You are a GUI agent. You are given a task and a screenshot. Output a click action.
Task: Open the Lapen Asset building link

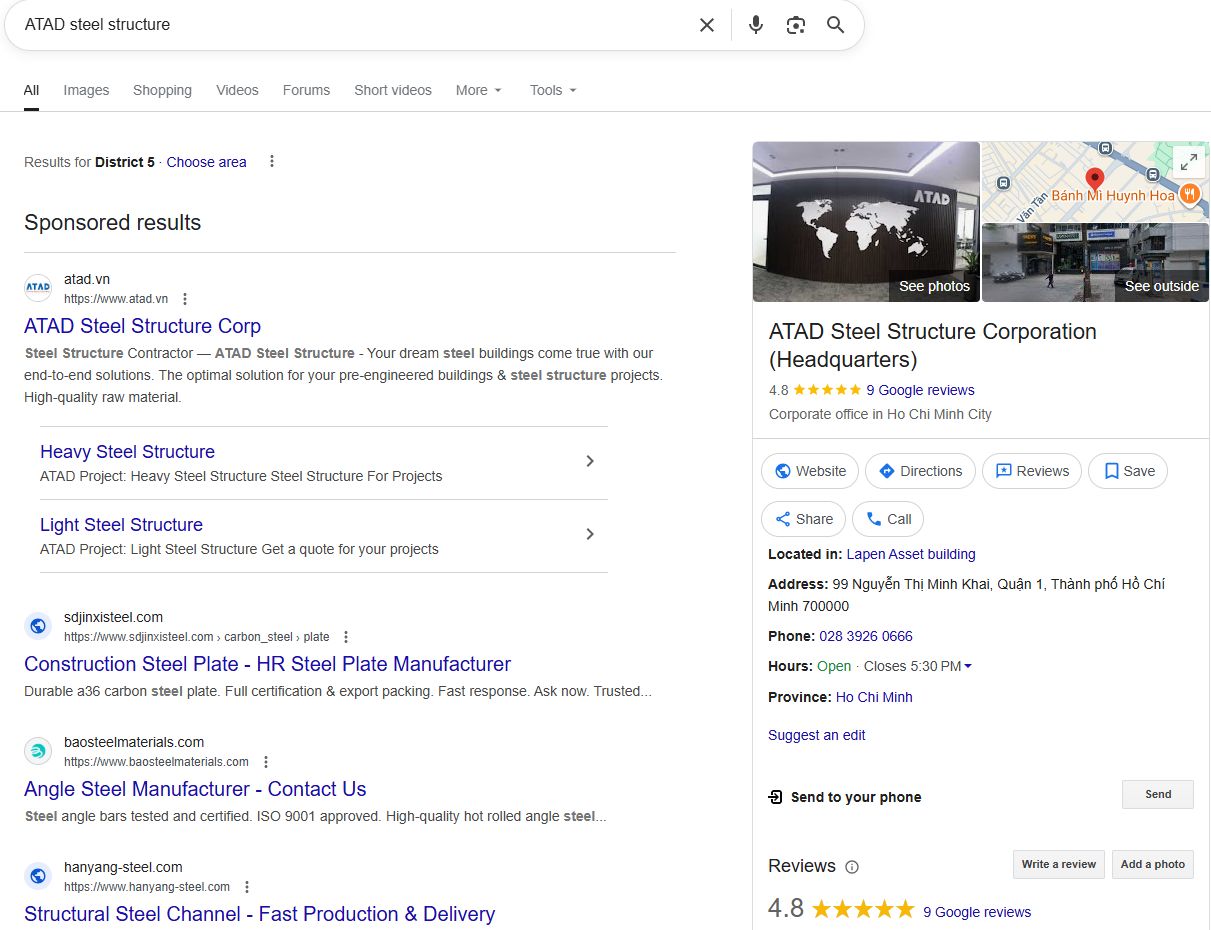click(x=911, y=554)
